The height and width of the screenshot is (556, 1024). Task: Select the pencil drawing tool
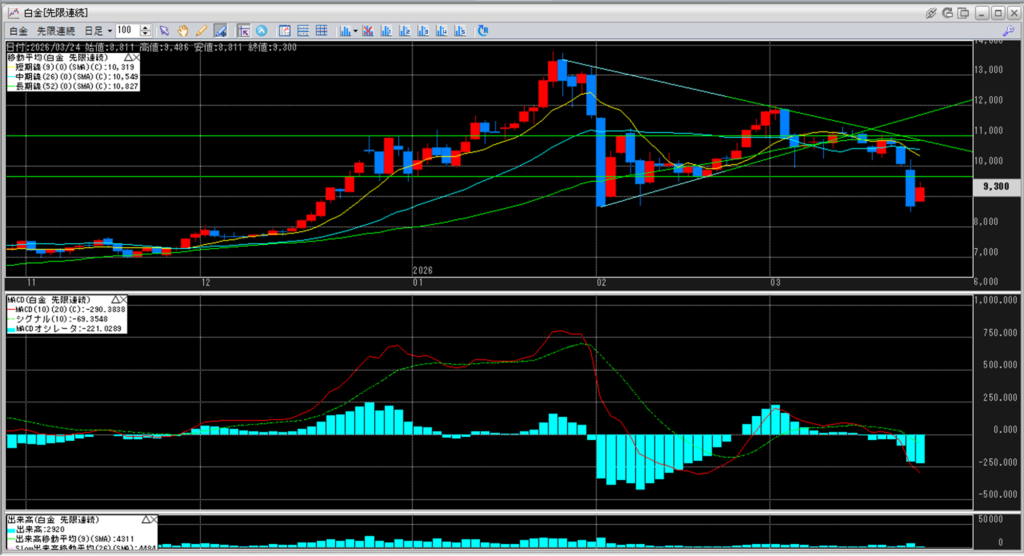[201, 31]
